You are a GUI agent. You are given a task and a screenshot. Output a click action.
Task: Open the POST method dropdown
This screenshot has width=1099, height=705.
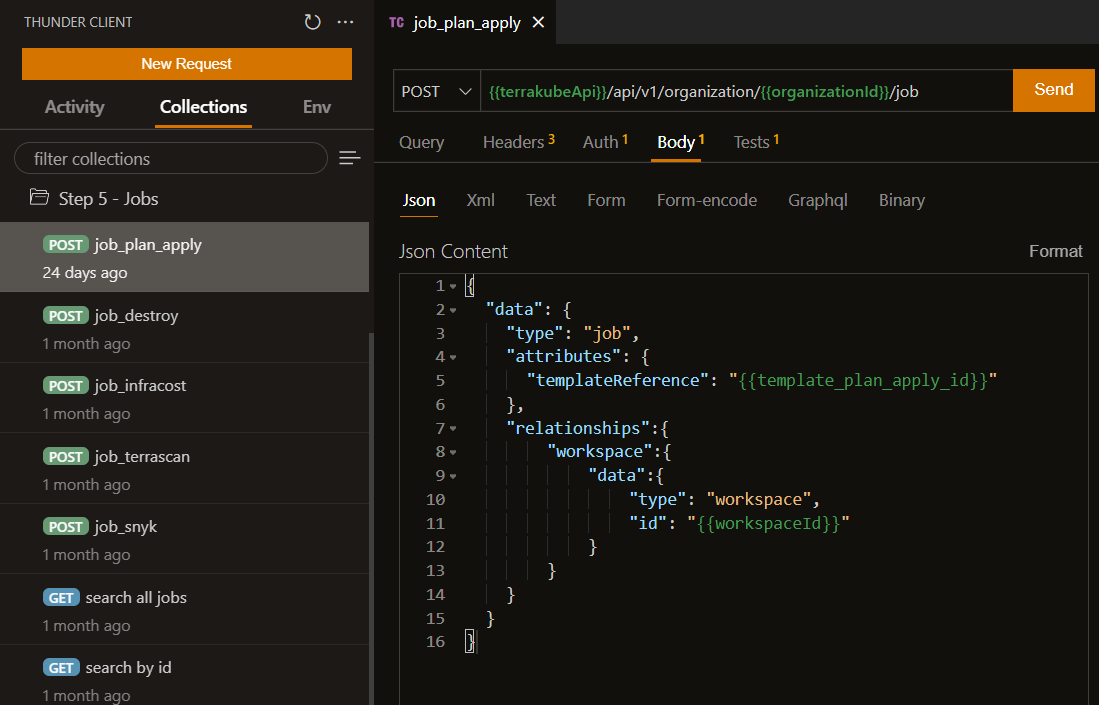point(436,91)
